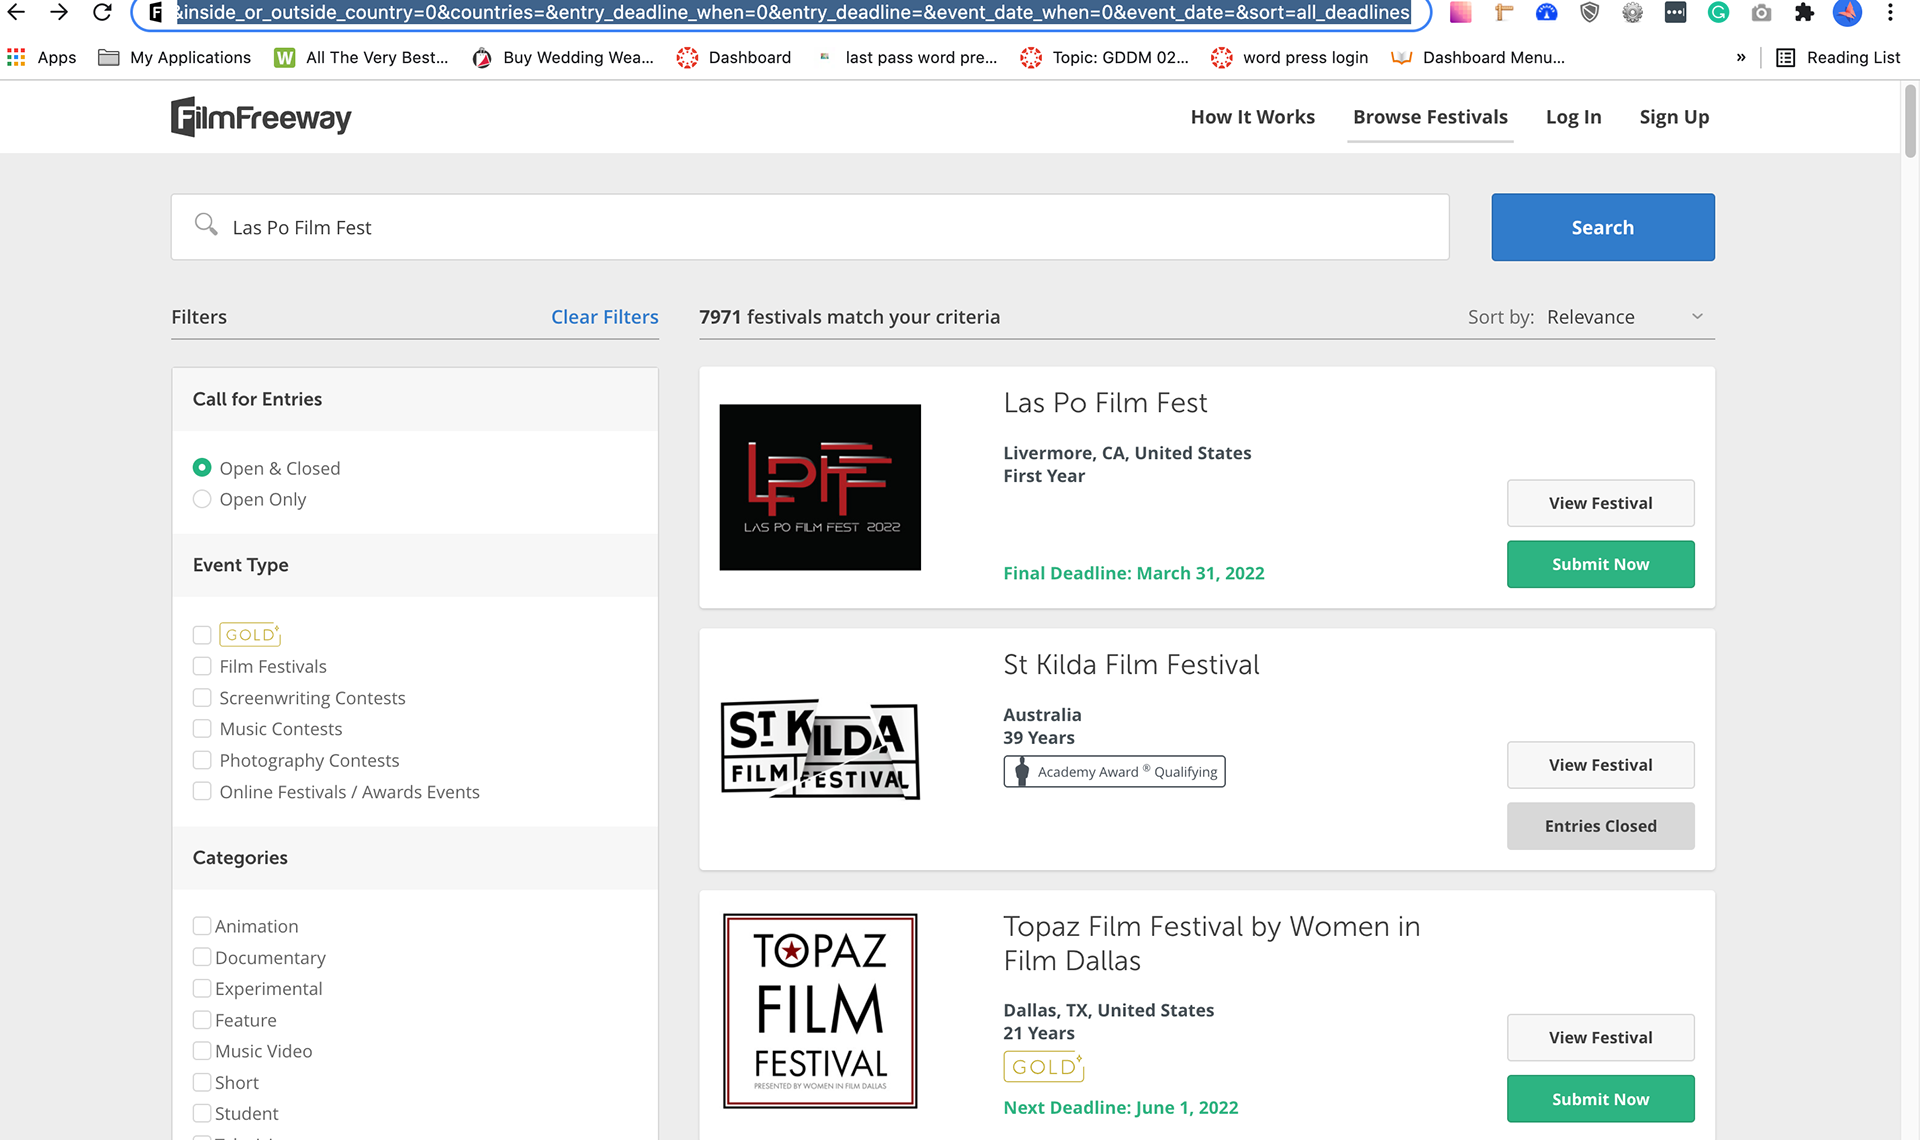The width and height of the screenshot is (1920, 1140).
Task: Check the Documentary category checkbox
Action: tap(202, 957)
